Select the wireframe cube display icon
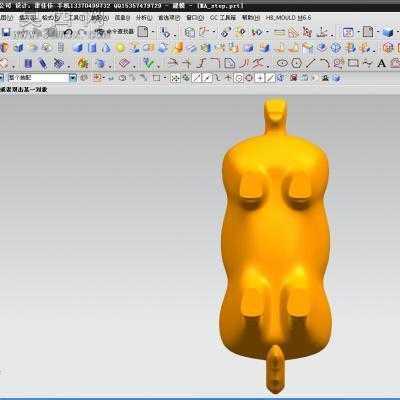 (x=190, y=32)
